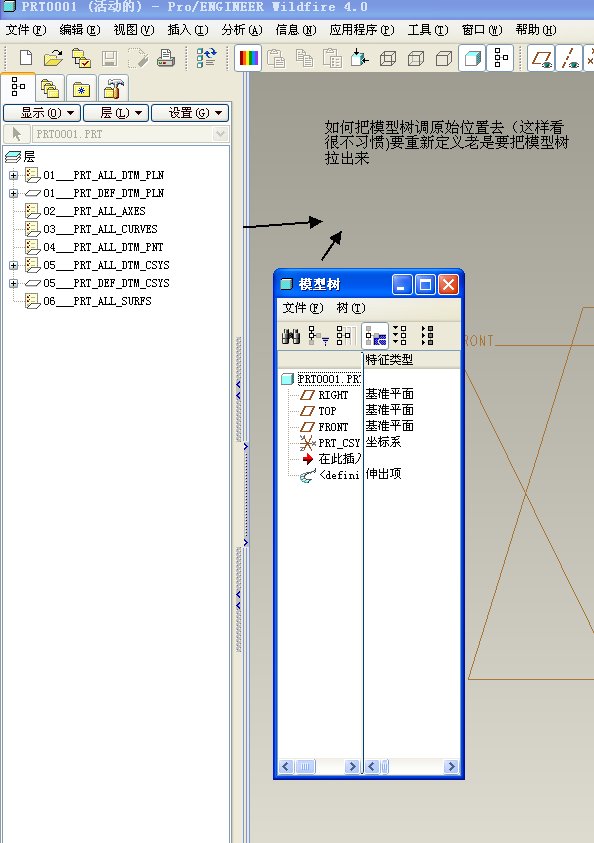The width and height of the screenshot is (594, 843).
Task: Open 文件(F) menu in 模型树 window
Action: [x=303, y=308]
